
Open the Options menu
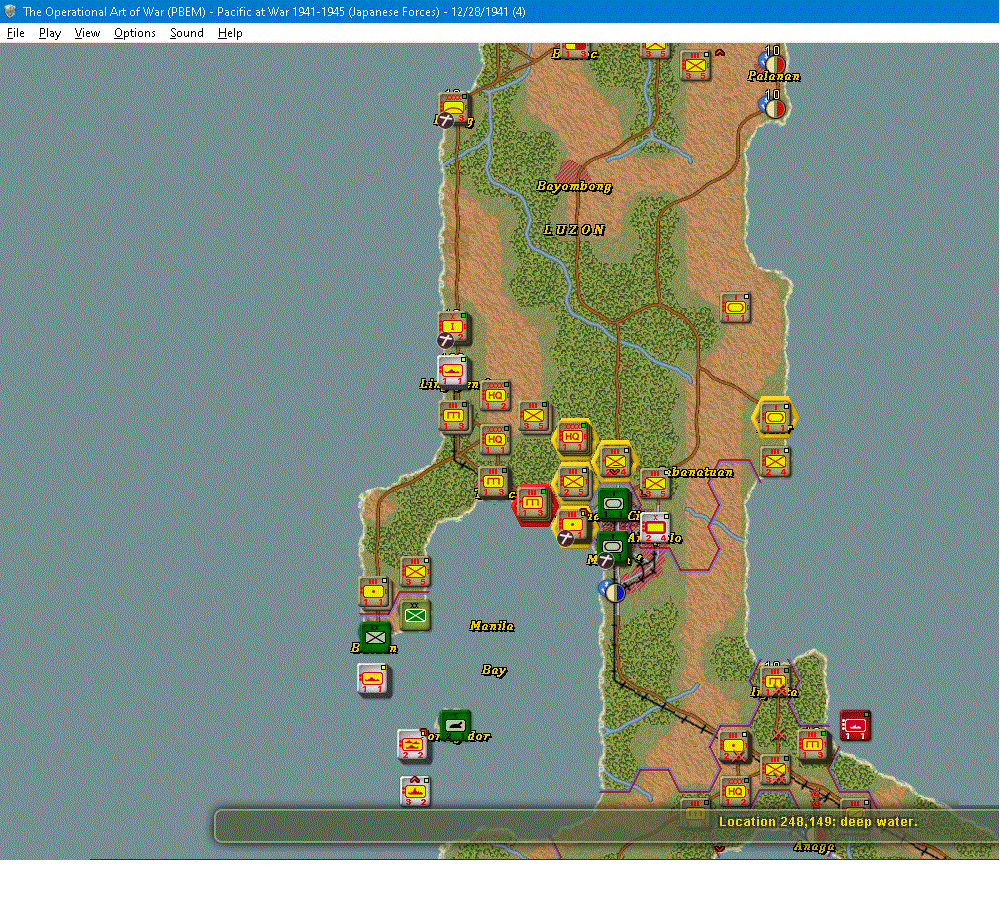[135, 33]
